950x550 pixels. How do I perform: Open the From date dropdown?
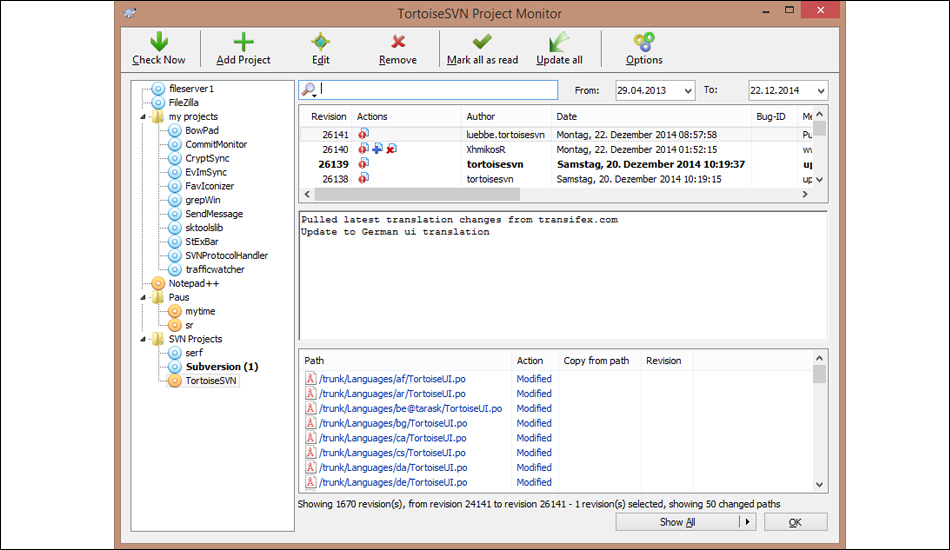(688, 91)
